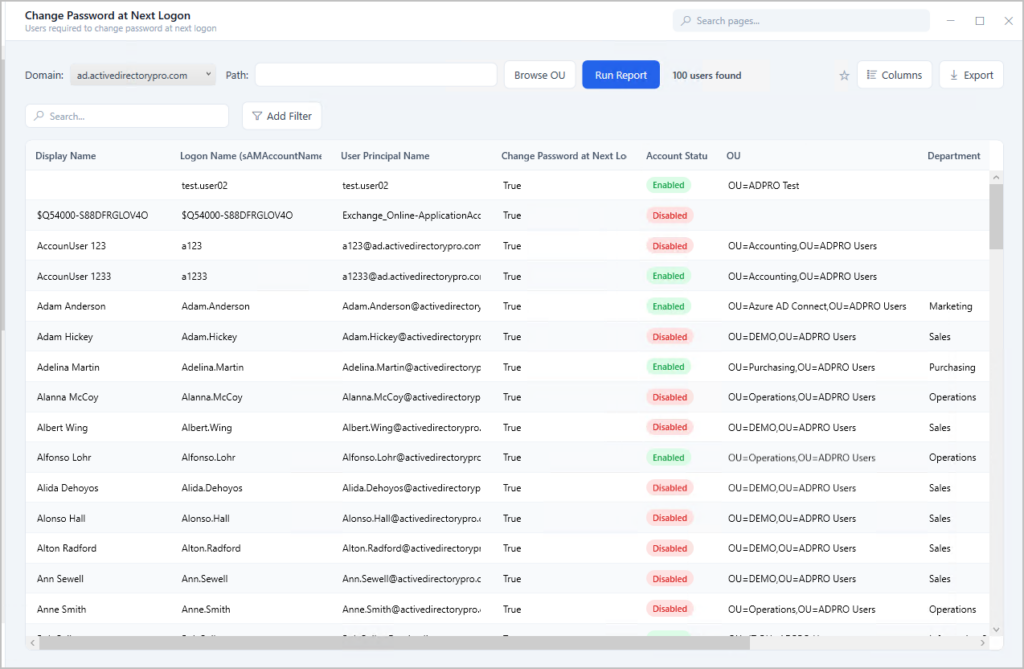Run the password report
1024x669 pixels.
point(620,75)
